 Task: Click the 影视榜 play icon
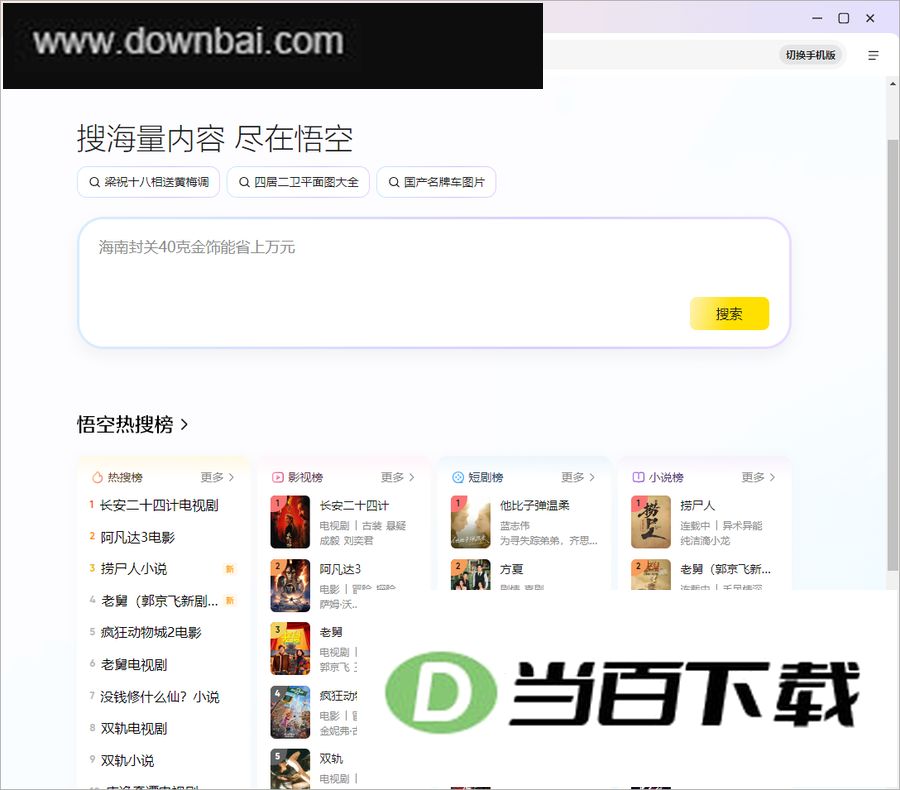(278, 477)
